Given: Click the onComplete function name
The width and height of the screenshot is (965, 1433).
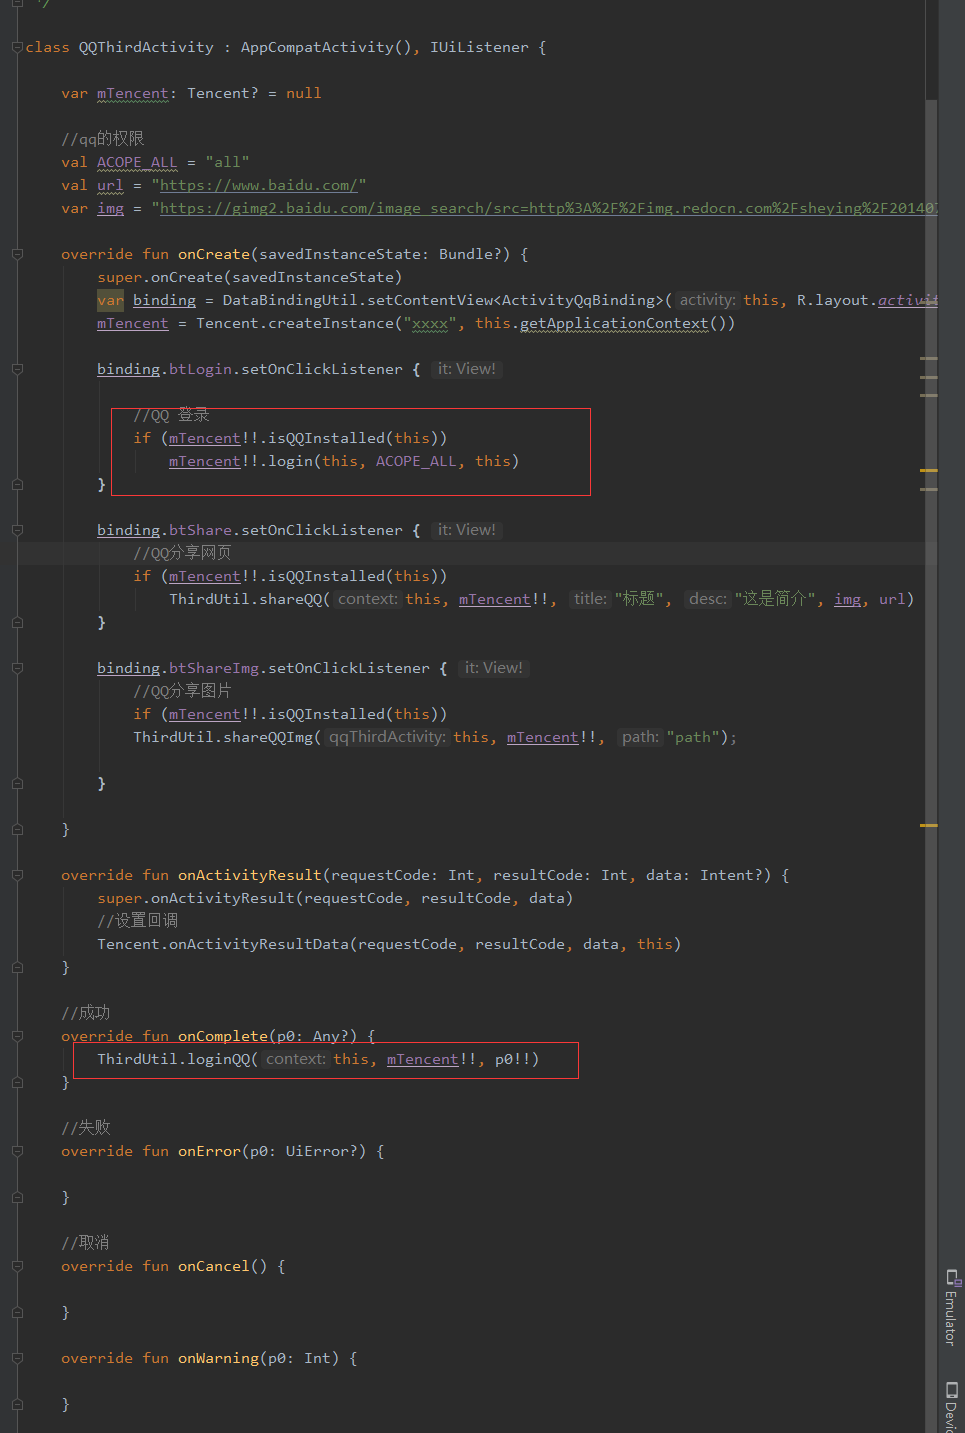Looking at the screenshot, I should 223,1036.
